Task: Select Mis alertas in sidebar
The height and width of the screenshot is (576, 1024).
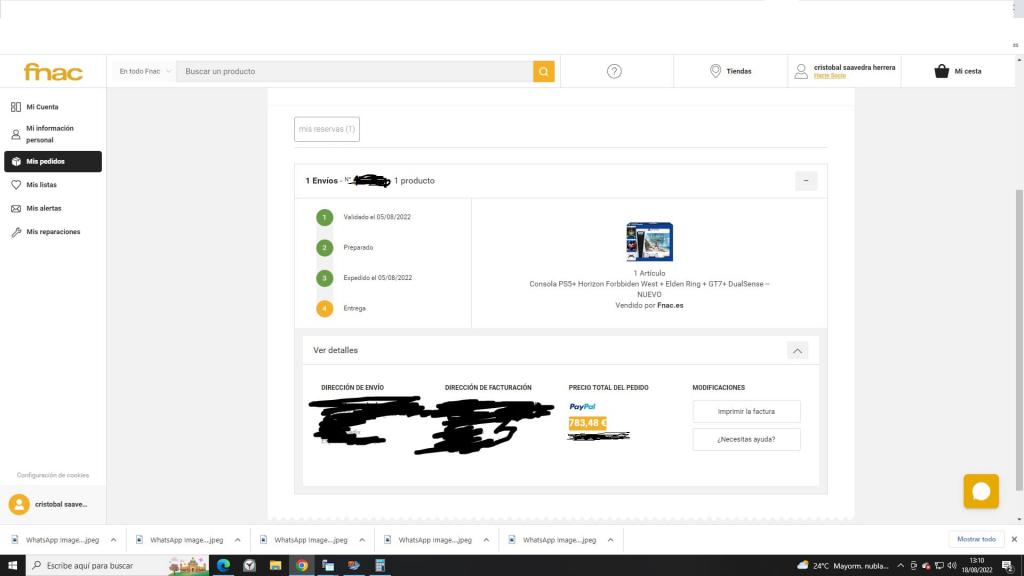Action: coord(43,208)
